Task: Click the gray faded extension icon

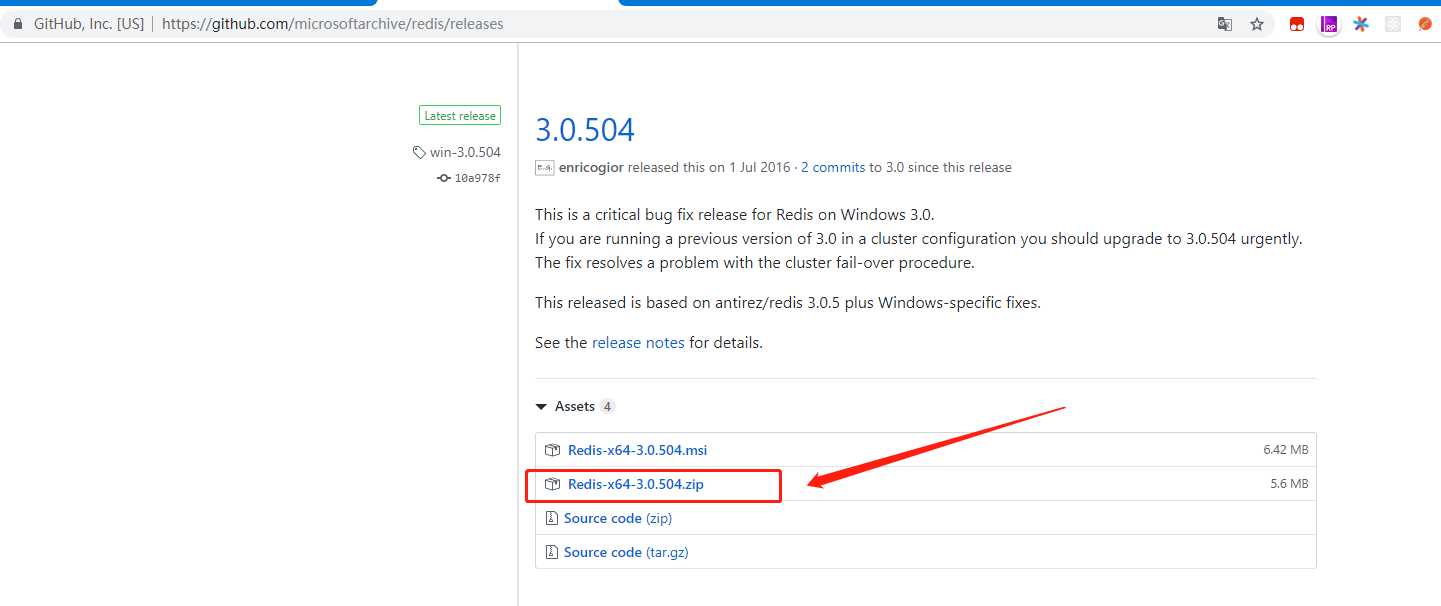Action: click(1393, 24)
